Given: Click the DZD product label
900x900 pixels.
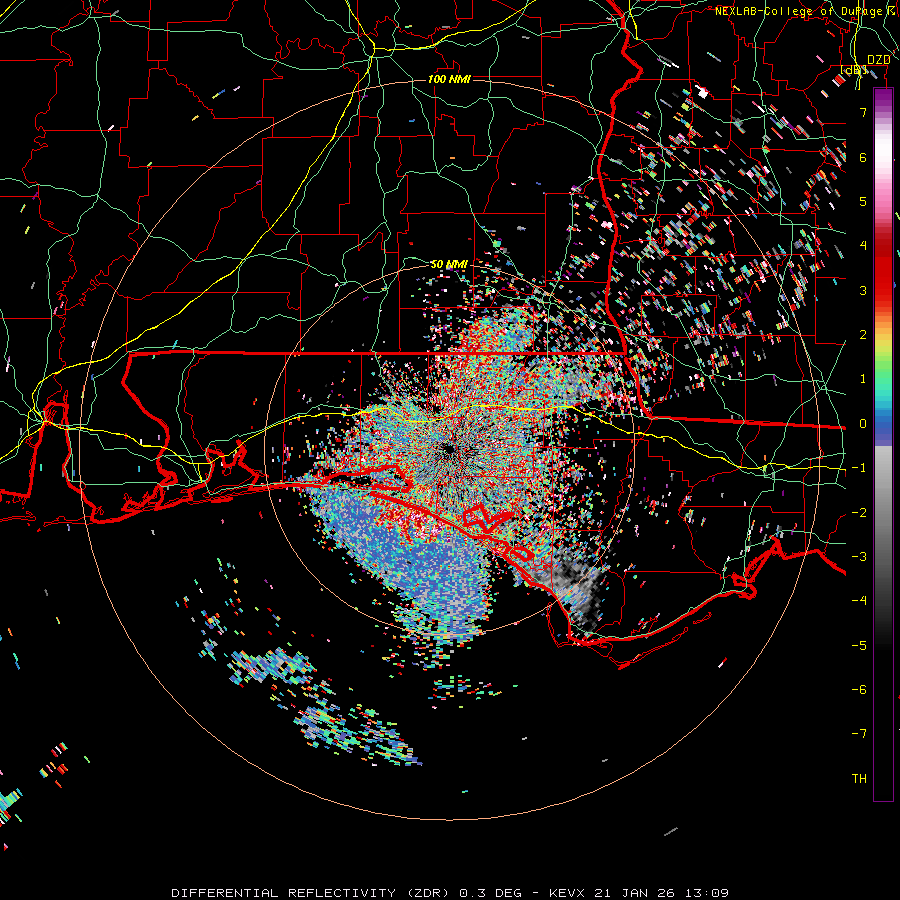Looking at the screenshot, I should (878, 60).
